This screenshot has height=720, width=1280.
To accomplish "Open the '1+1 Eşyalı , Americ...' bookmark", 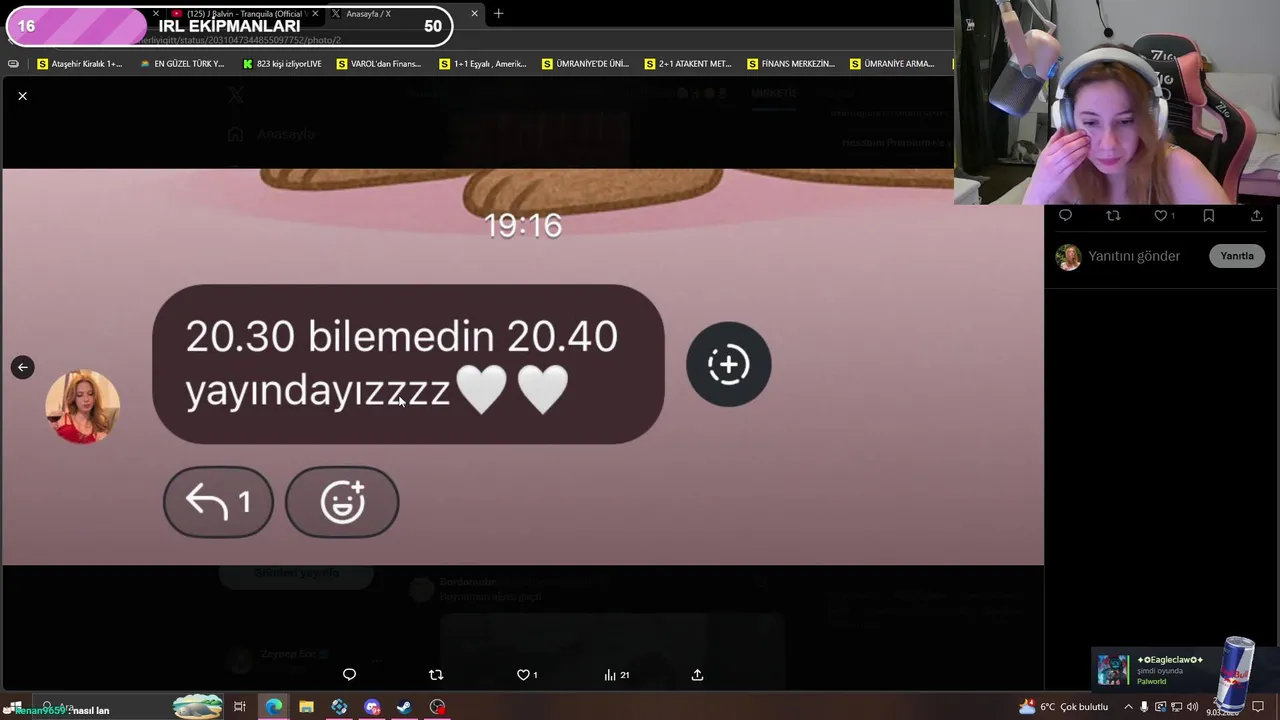I will click(483, 64).
